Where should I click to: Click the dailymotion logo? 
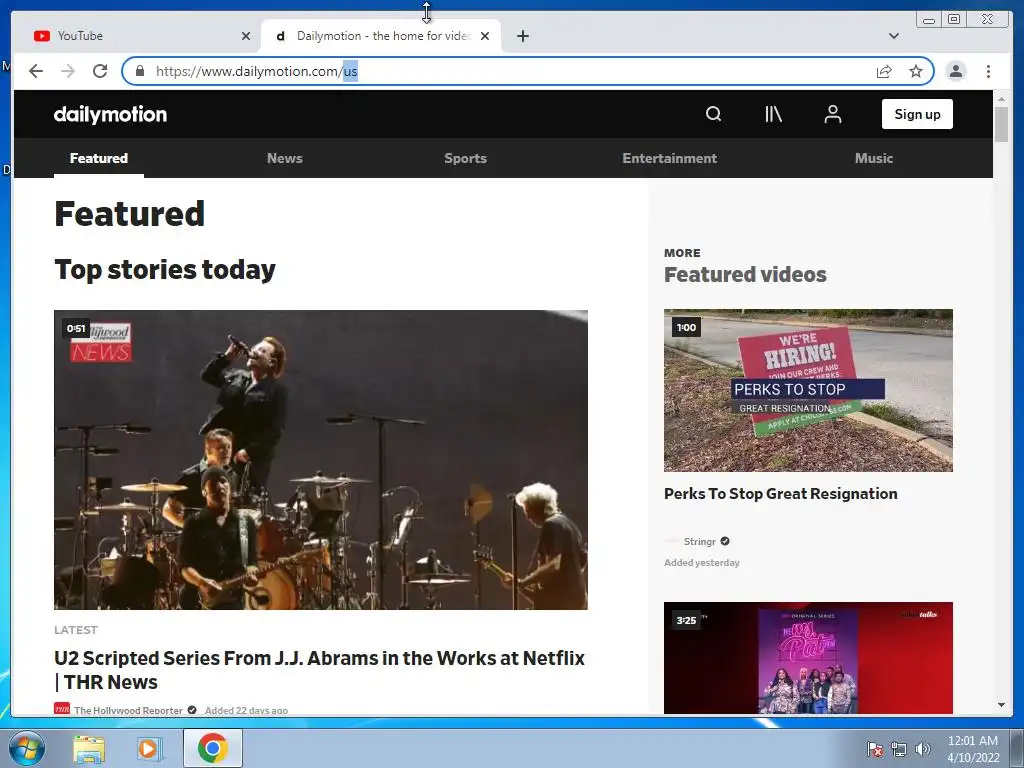110,114
